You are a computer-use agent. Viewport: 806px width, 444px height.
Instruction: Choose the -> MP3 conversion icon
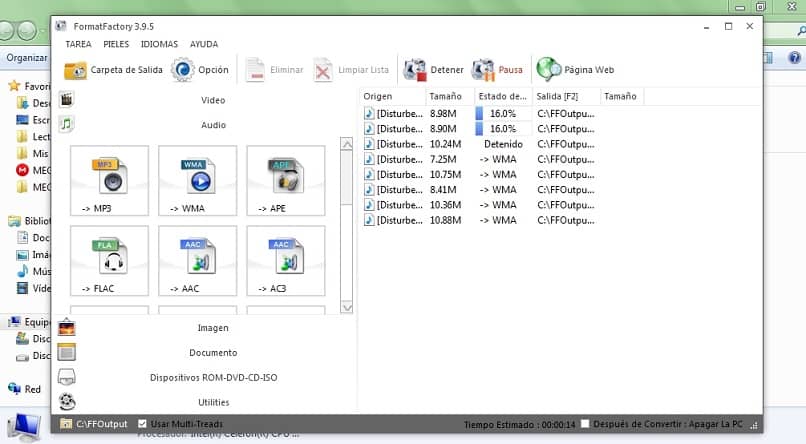coord(109,180)
